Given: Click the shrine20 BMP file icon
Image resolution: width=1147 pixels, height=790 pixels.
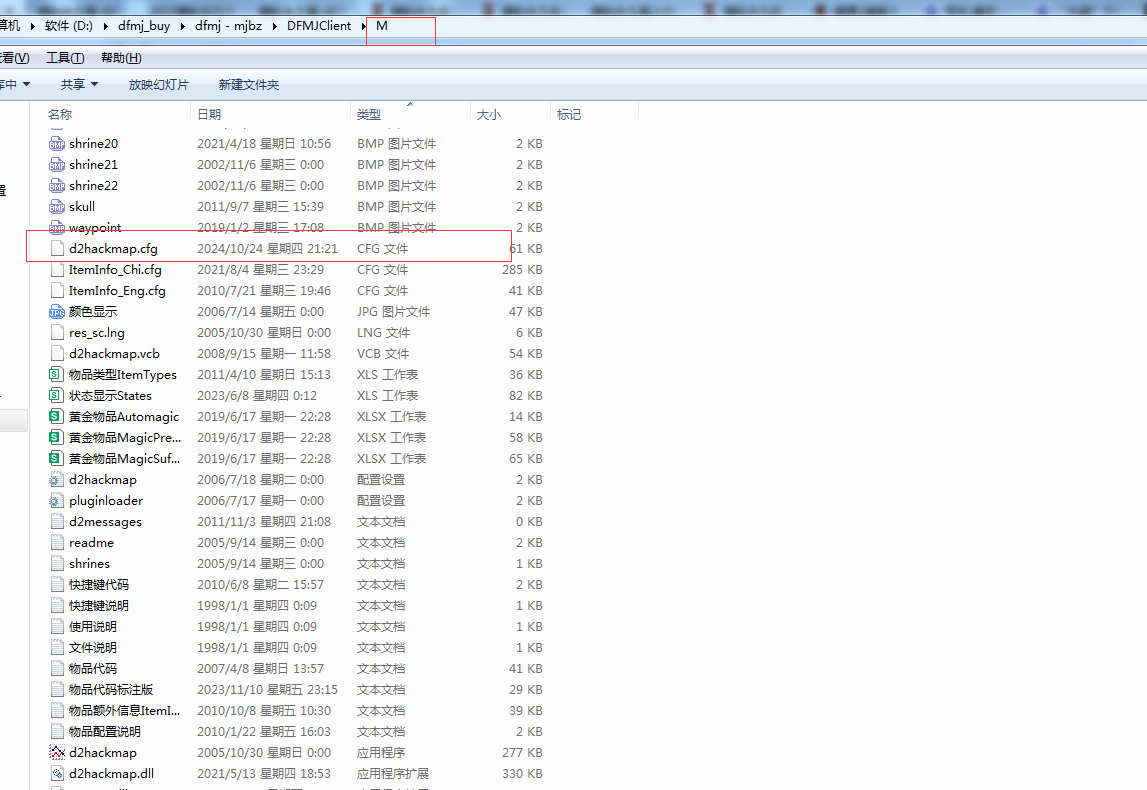Looking at the screenshot, I should tap(57, 143).
